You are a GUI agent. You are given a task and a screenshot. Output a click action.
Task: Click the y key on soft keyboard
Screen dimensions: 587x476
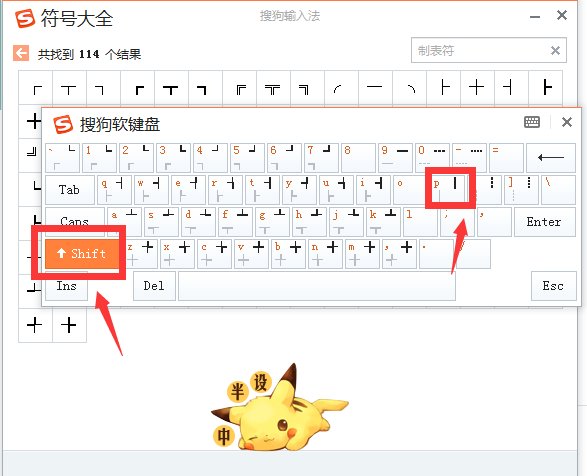(x=299, y=190)
